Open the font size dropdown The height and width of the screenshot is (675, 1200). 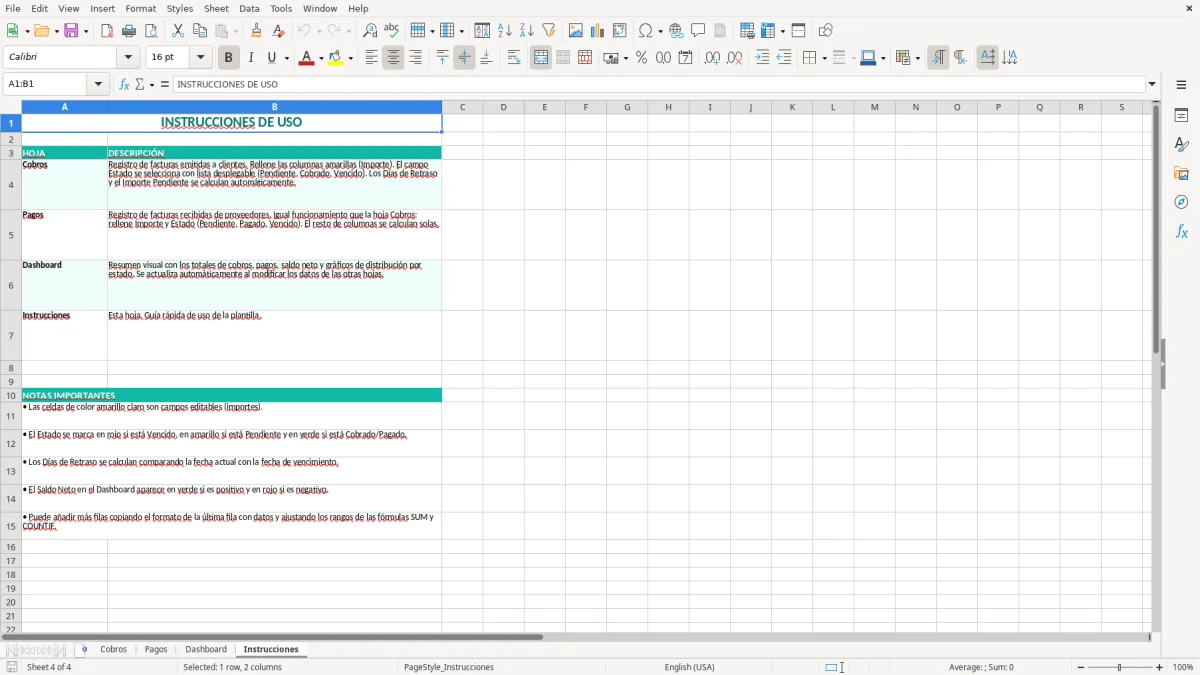click(x=200, y=58)
